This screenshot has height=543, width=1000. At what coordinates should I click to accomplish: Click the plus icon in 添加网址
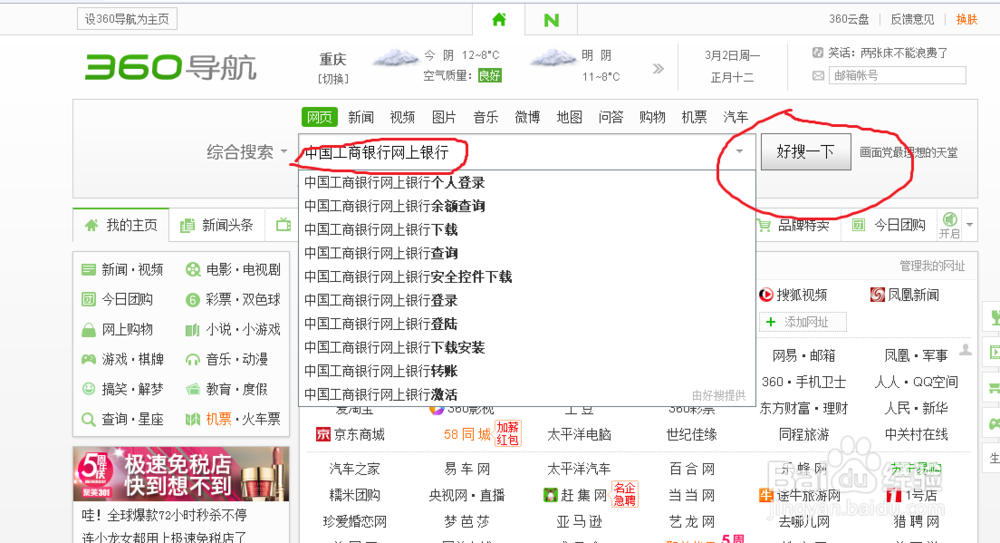click(x=770, y=322)
